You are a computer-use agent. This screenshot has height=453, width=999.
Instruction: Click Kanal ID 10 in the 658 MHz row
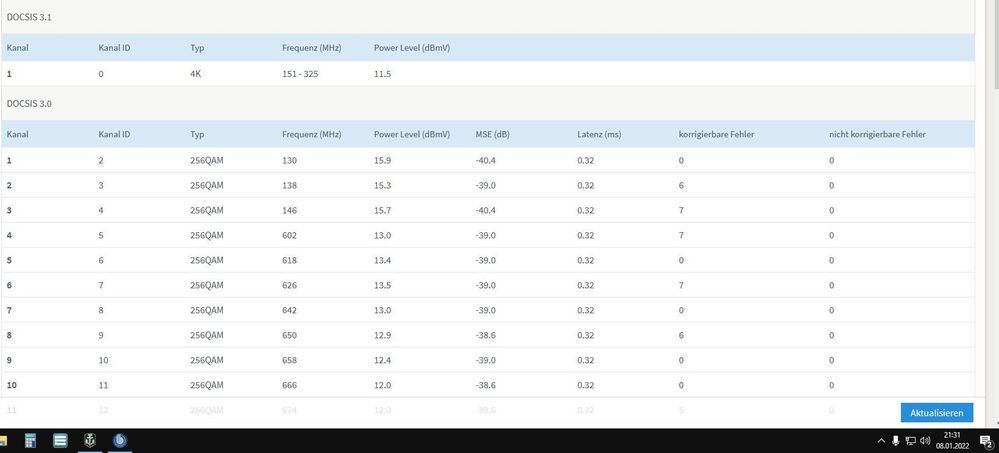(x=103, y=360)
